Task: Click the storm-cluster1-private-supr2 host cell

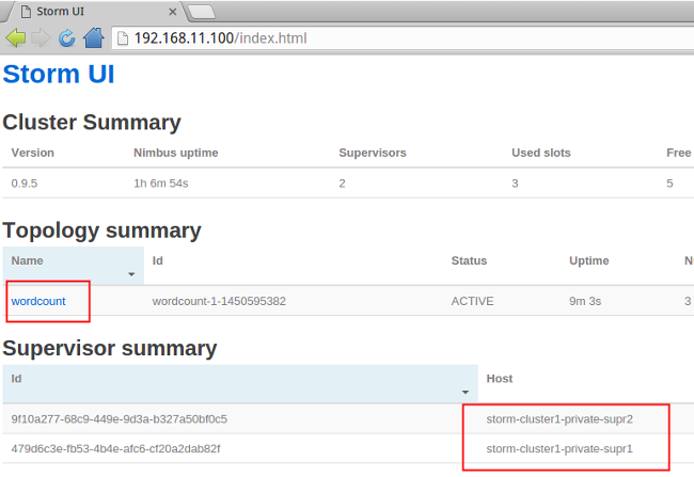Action: (x=559, y=419)
